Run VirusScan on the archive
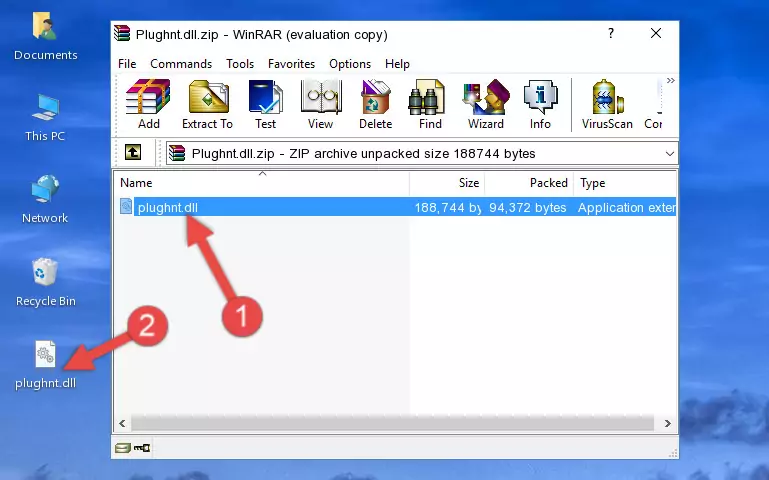769x480 pixels. pos(607,104)
